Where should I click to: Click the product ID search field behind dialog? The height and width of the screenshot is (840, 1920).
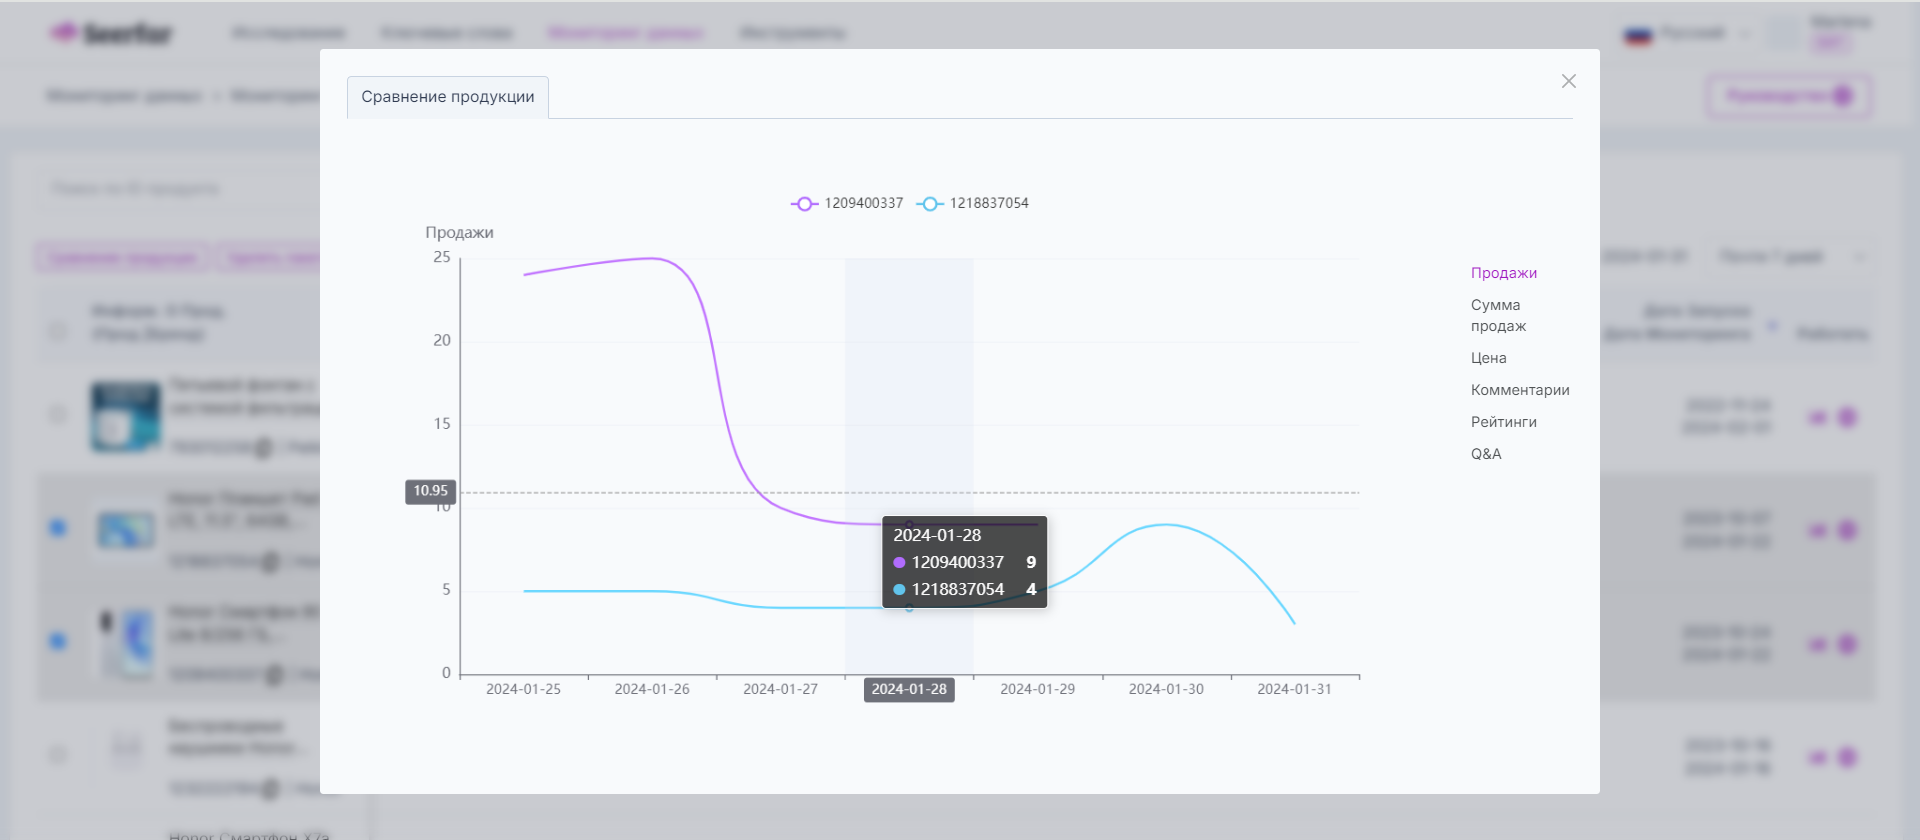pyautogui.click(x=180, y=189)
